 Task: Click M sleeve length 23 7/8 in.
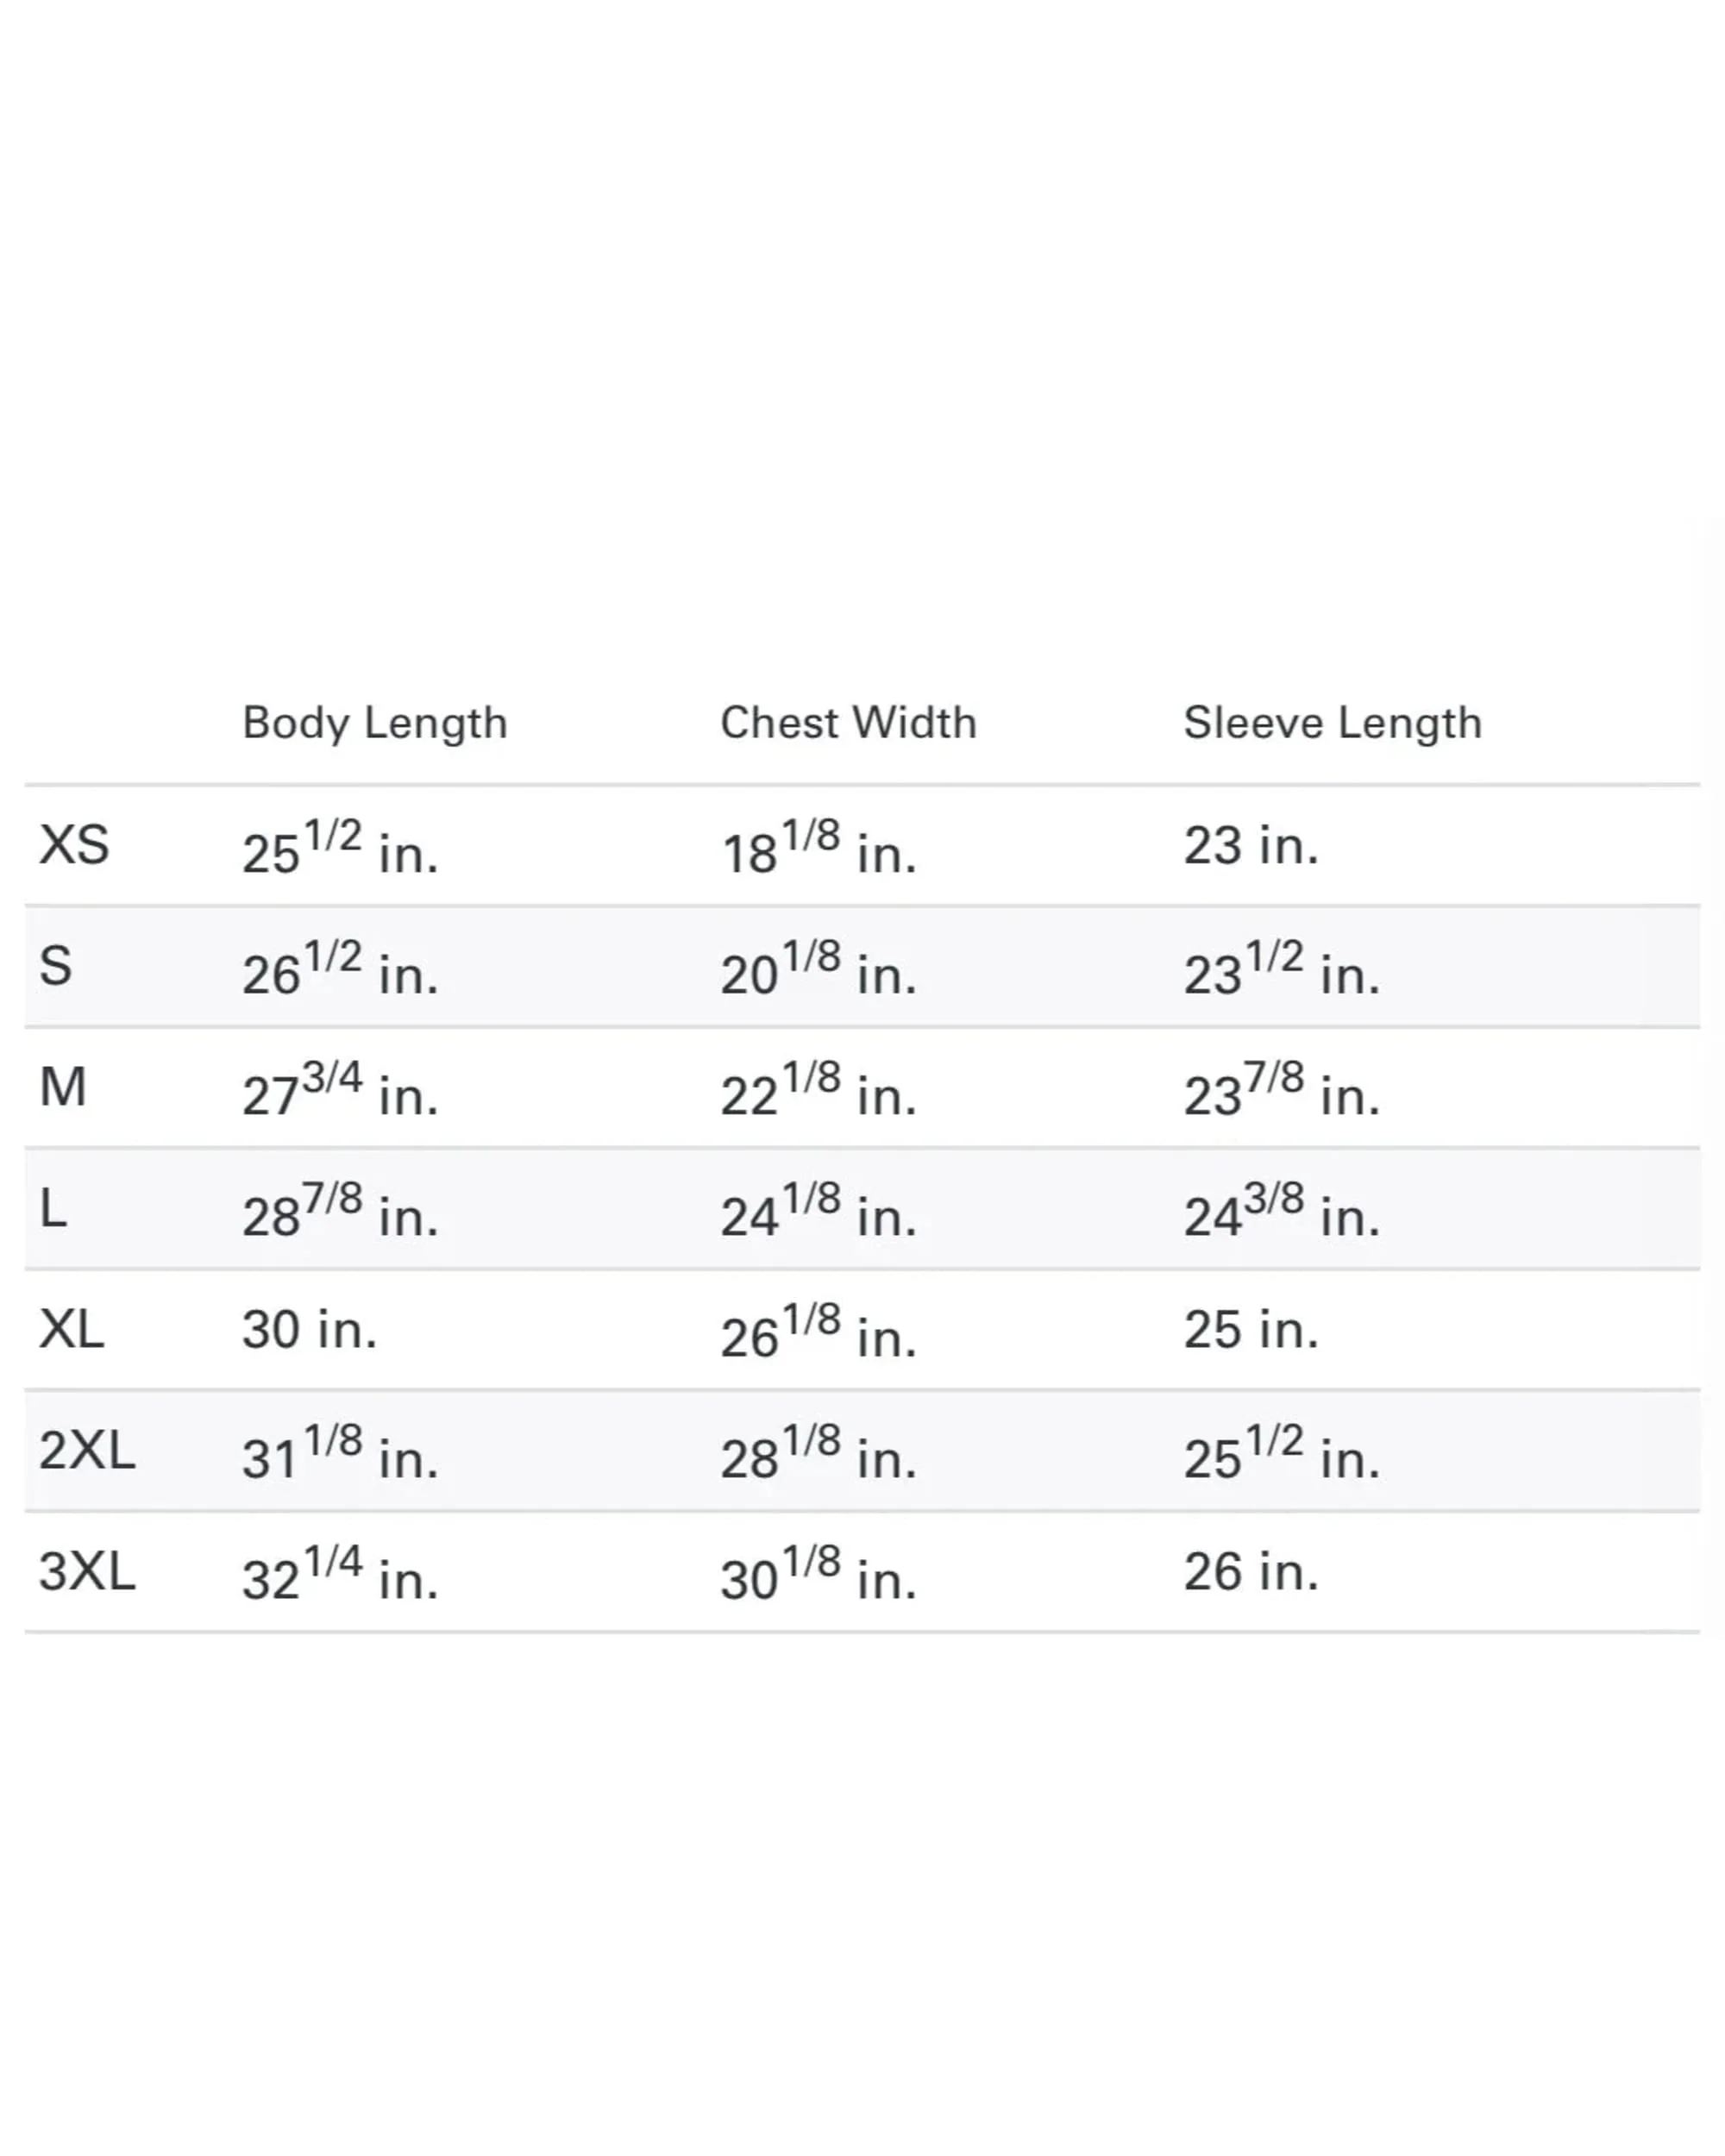point(1282,1090)
